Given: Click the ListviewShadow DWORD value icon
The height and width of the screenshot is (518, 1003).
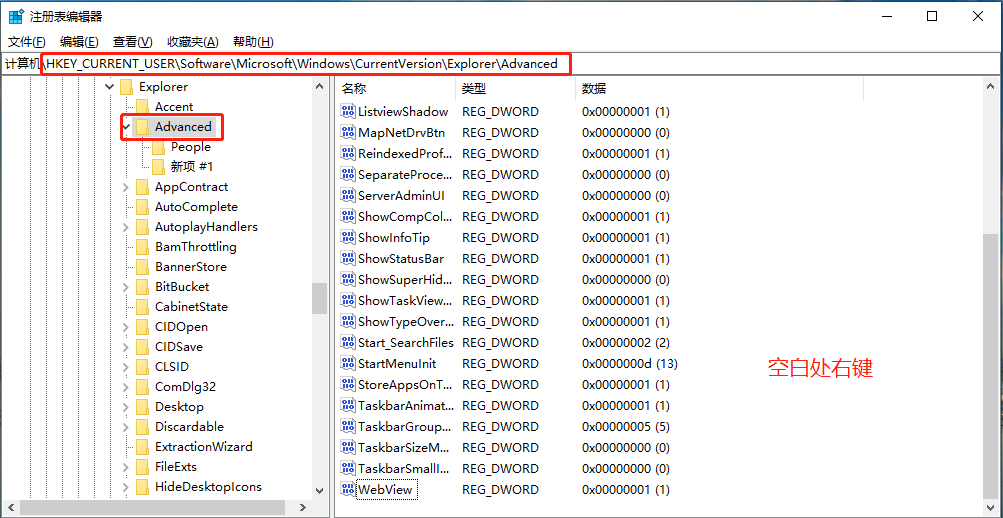Looking at the screenshot, I should (x=347, y=112).
